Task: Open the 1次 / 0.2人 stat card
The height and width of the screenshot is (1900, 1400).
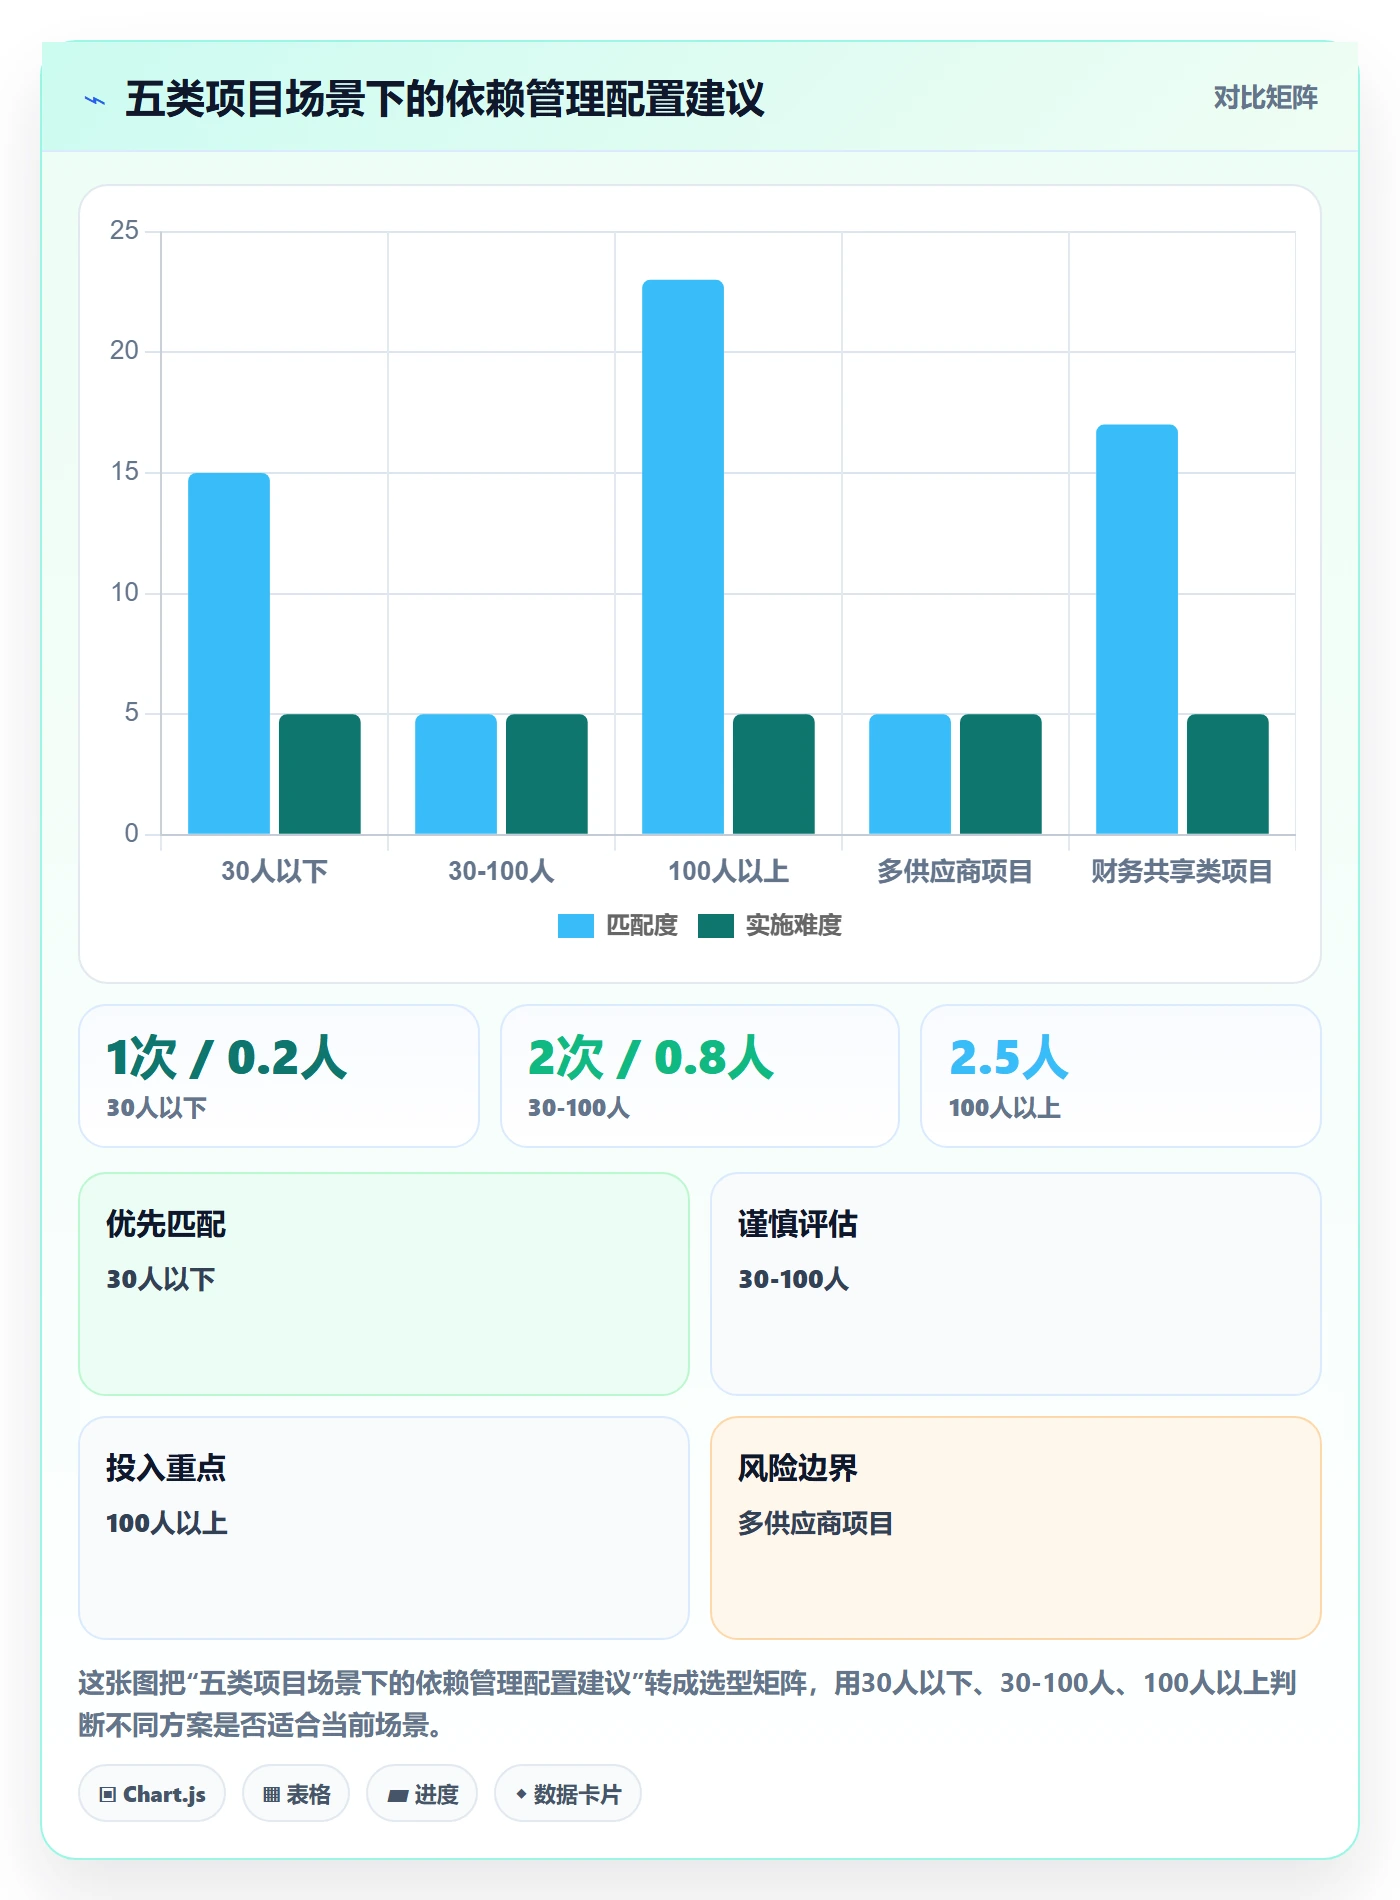Action: click(x=279, y=1076)
